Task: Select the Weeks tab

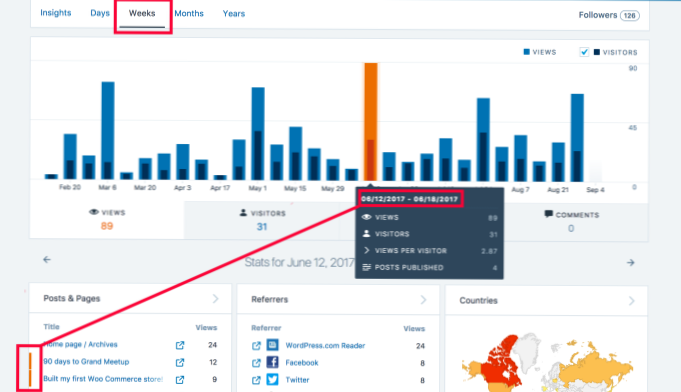Action: 142,13
